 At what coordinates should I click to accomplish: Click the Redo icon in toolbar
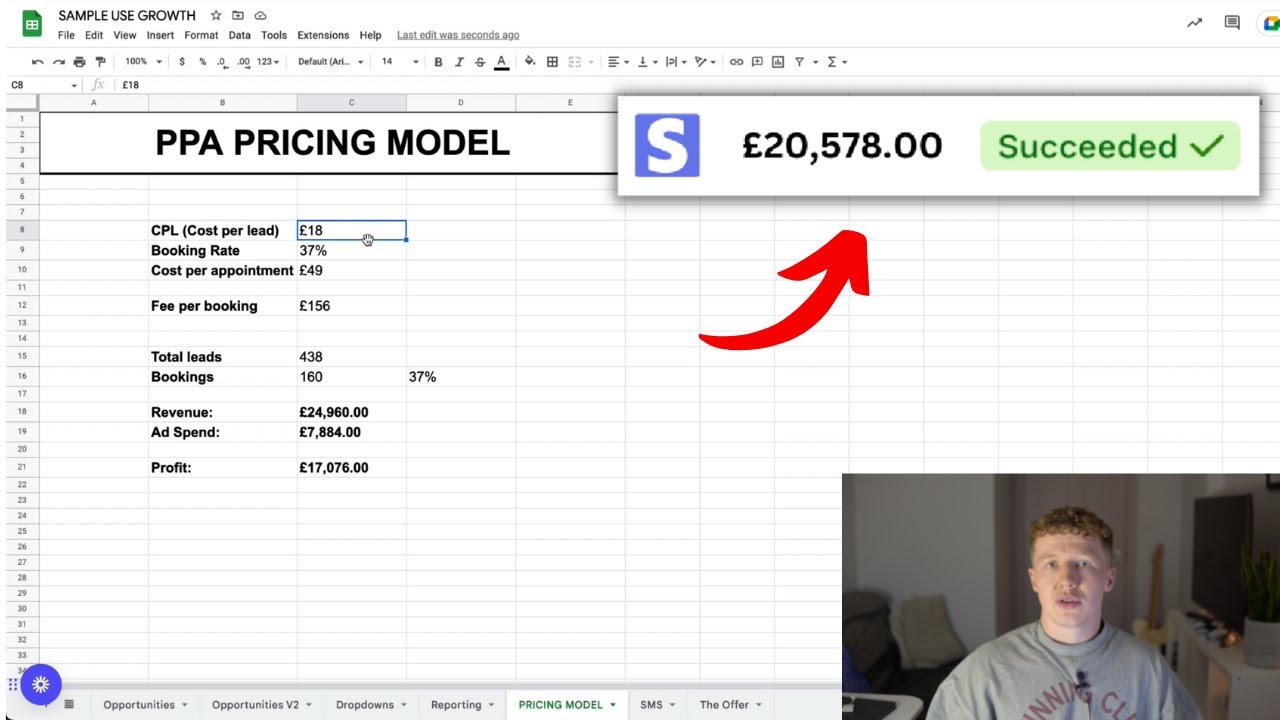coord(58,62)
